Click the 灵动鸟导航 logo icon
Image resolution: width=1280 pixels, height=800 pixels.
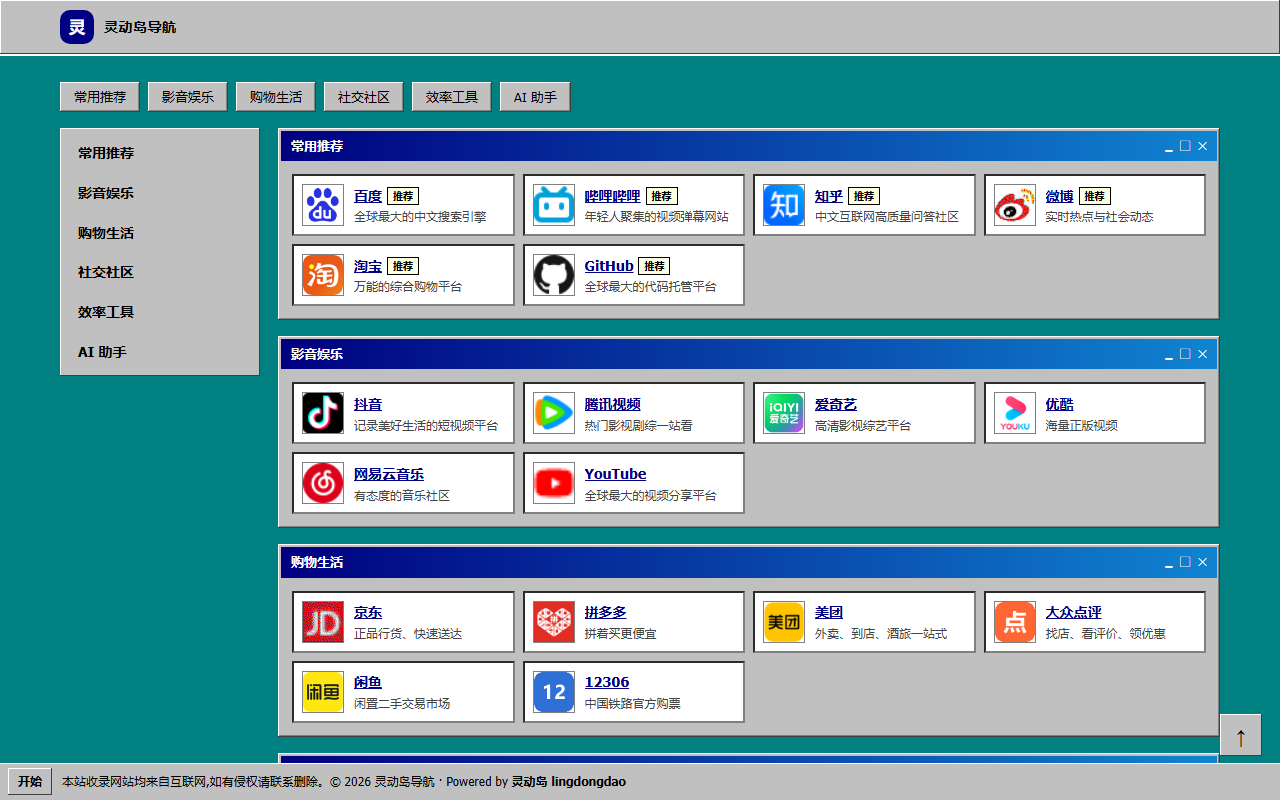click(x=77, y=27)
